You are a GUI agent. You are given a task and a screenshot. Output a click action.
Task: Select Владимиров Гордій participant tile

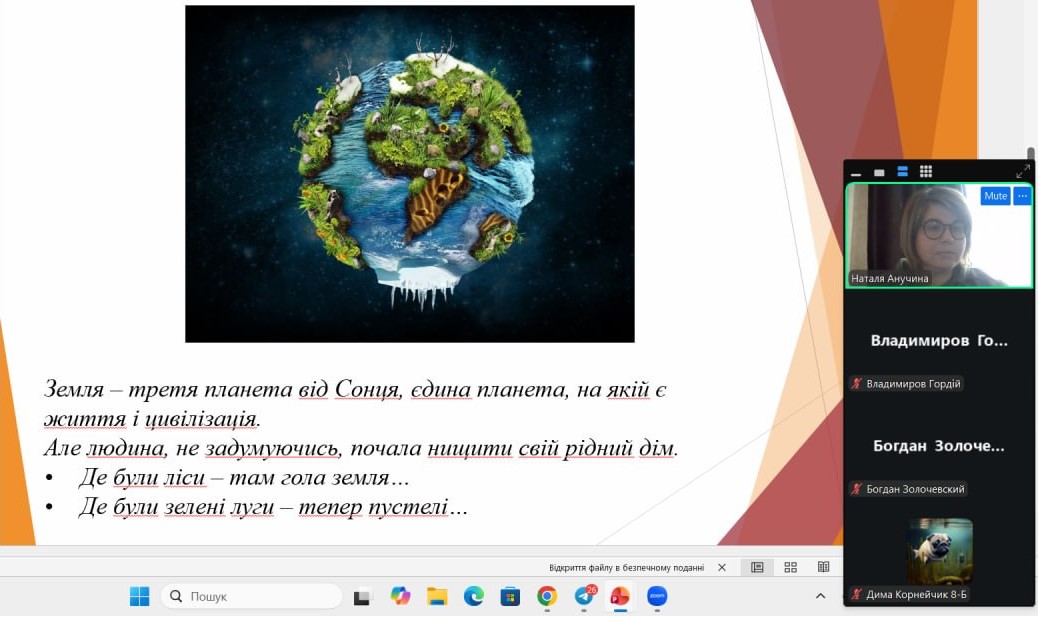click(939, 356)
